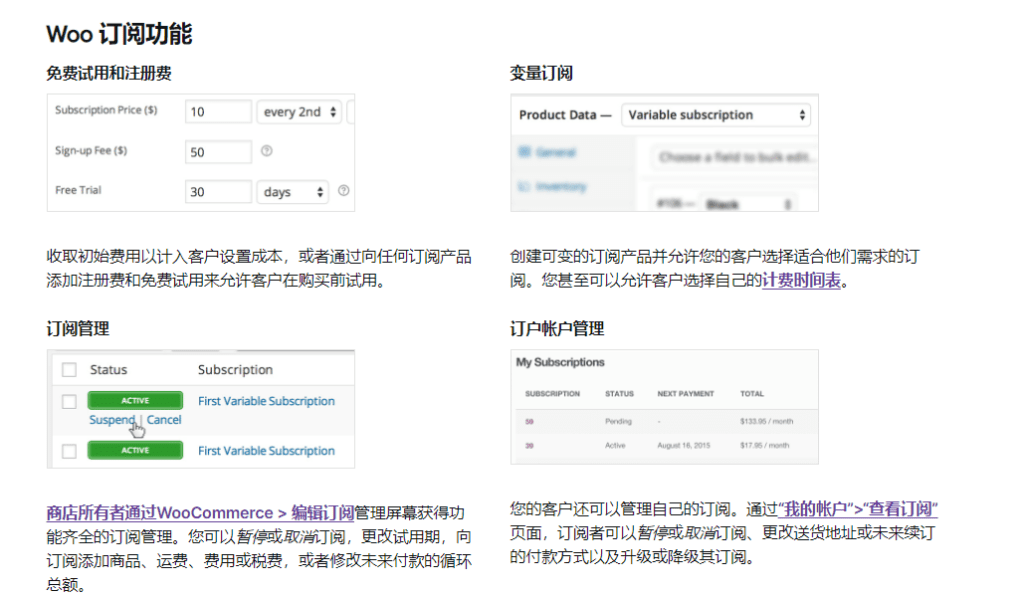Click the Inventory tab icon in Product Data
Viewport: 1024px width, 594px height.
524,187
